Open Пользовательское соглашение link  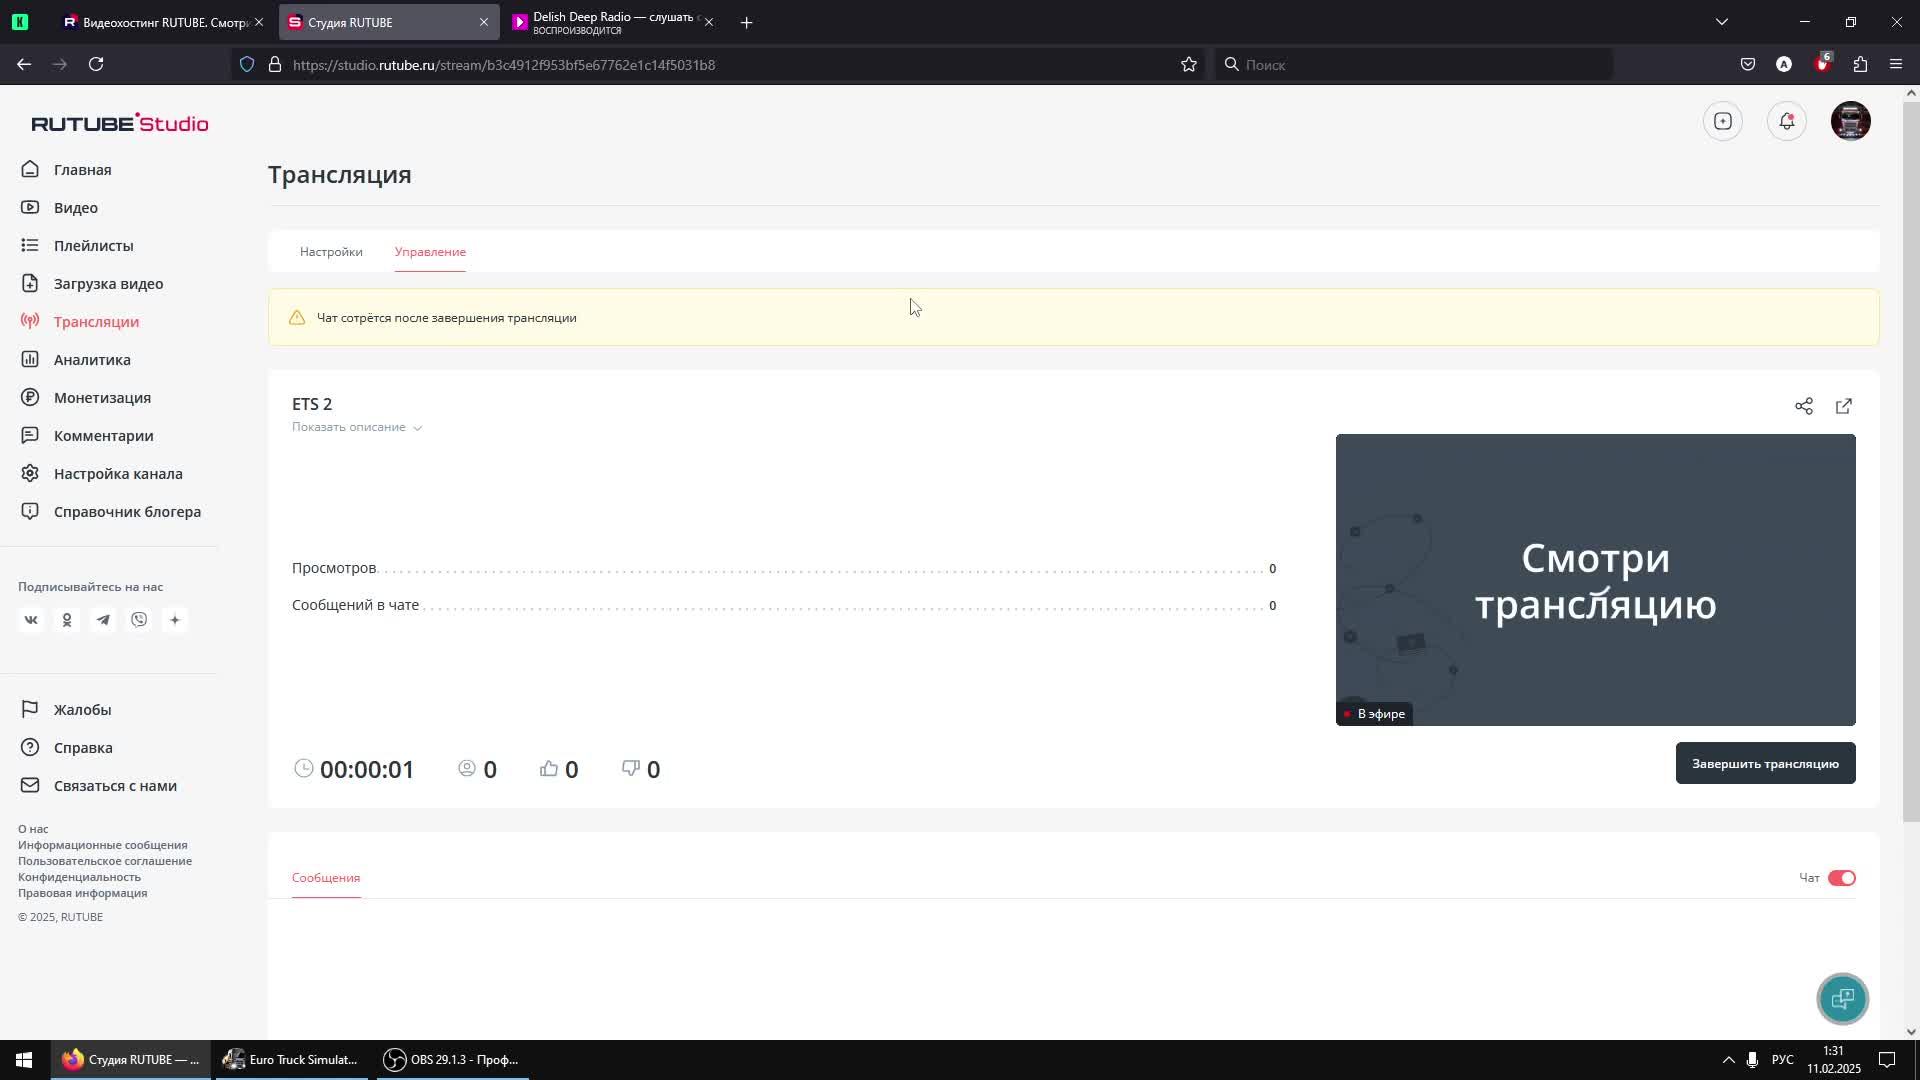coord(105,861)
